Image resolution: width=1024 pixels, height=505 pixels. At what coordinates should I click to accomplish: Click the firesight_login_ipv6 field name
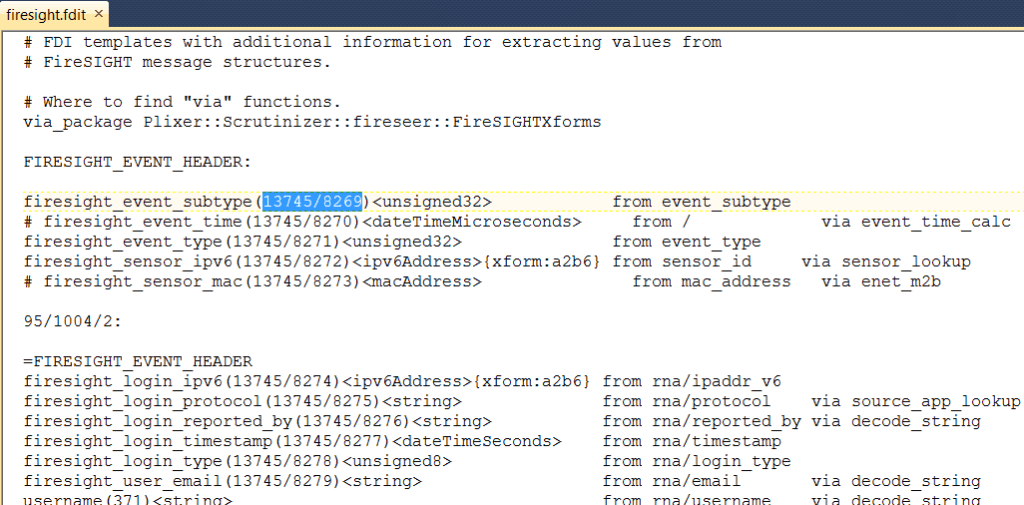point(117,382)
